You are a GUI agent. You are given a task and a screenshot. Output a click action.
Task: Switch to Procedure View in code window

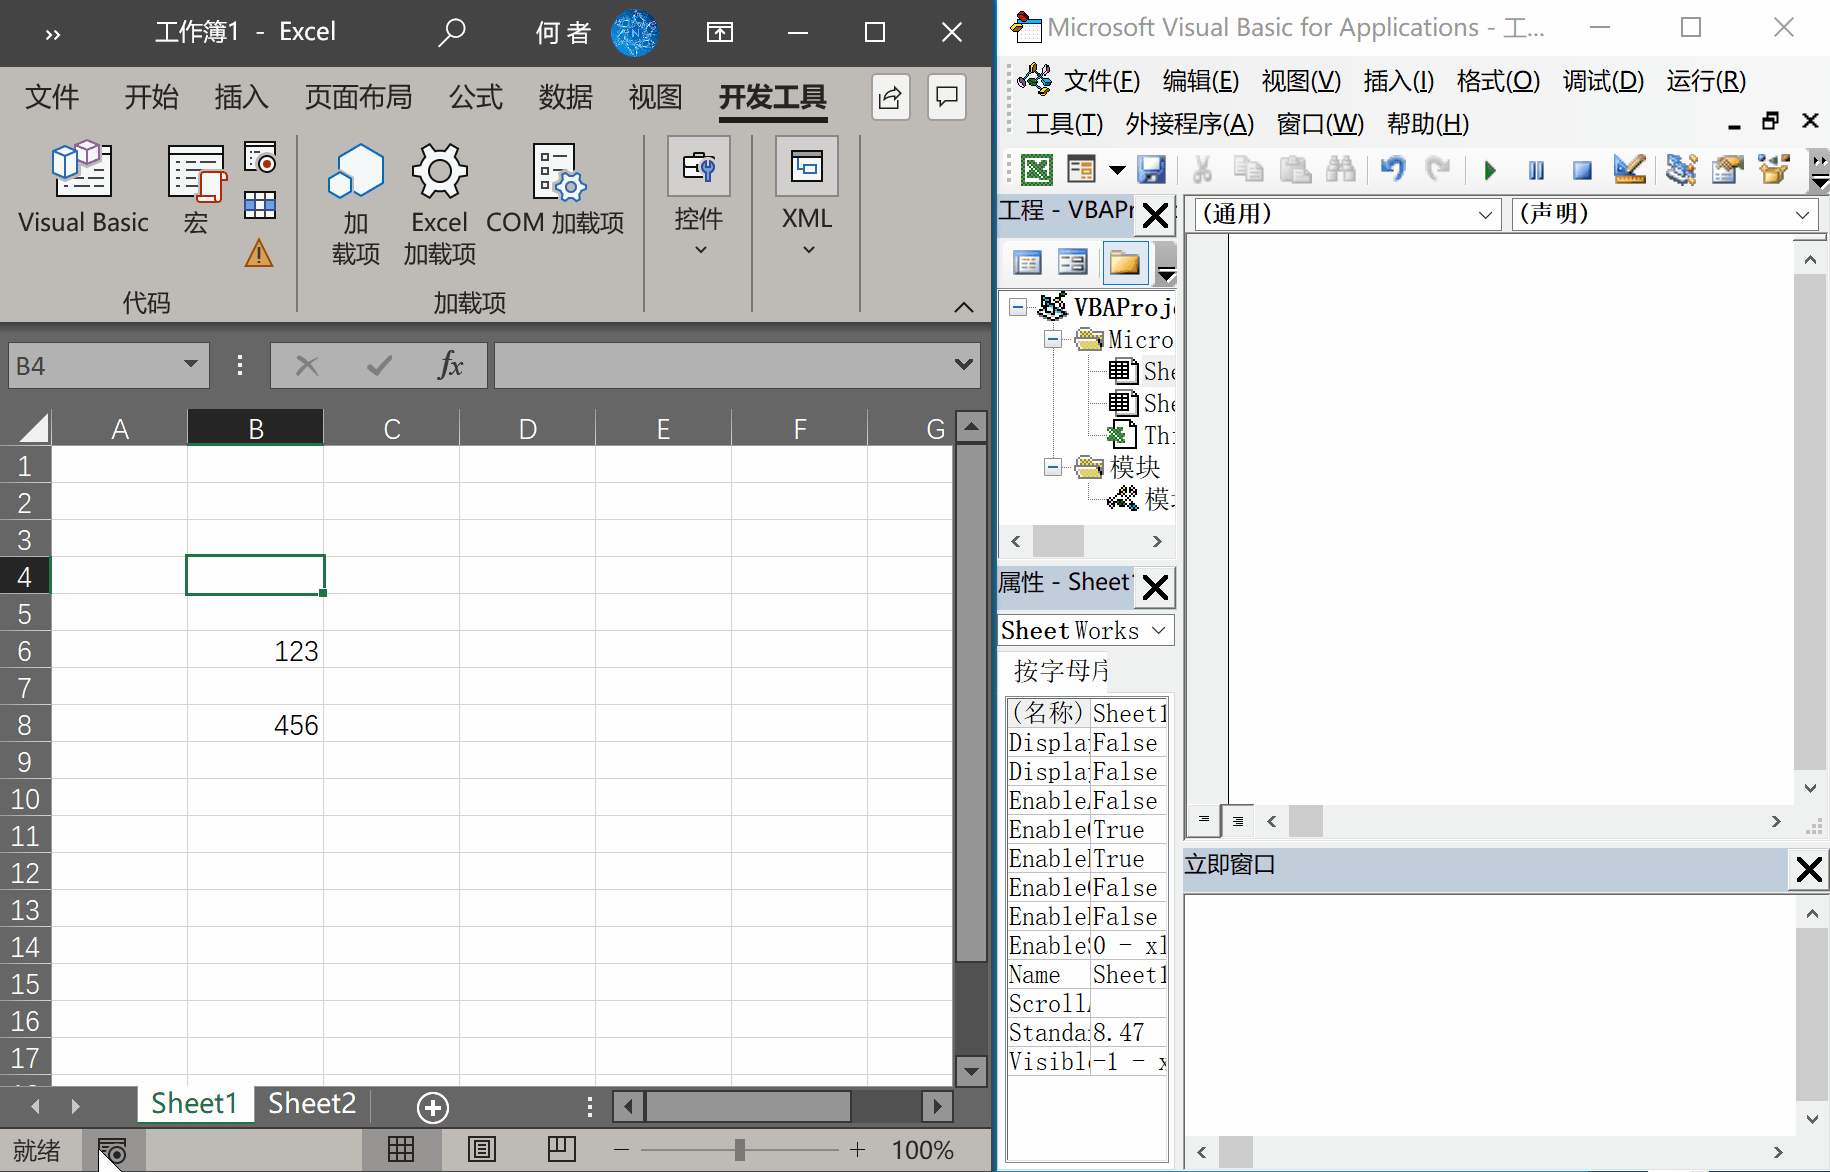tap(1203, 821)
